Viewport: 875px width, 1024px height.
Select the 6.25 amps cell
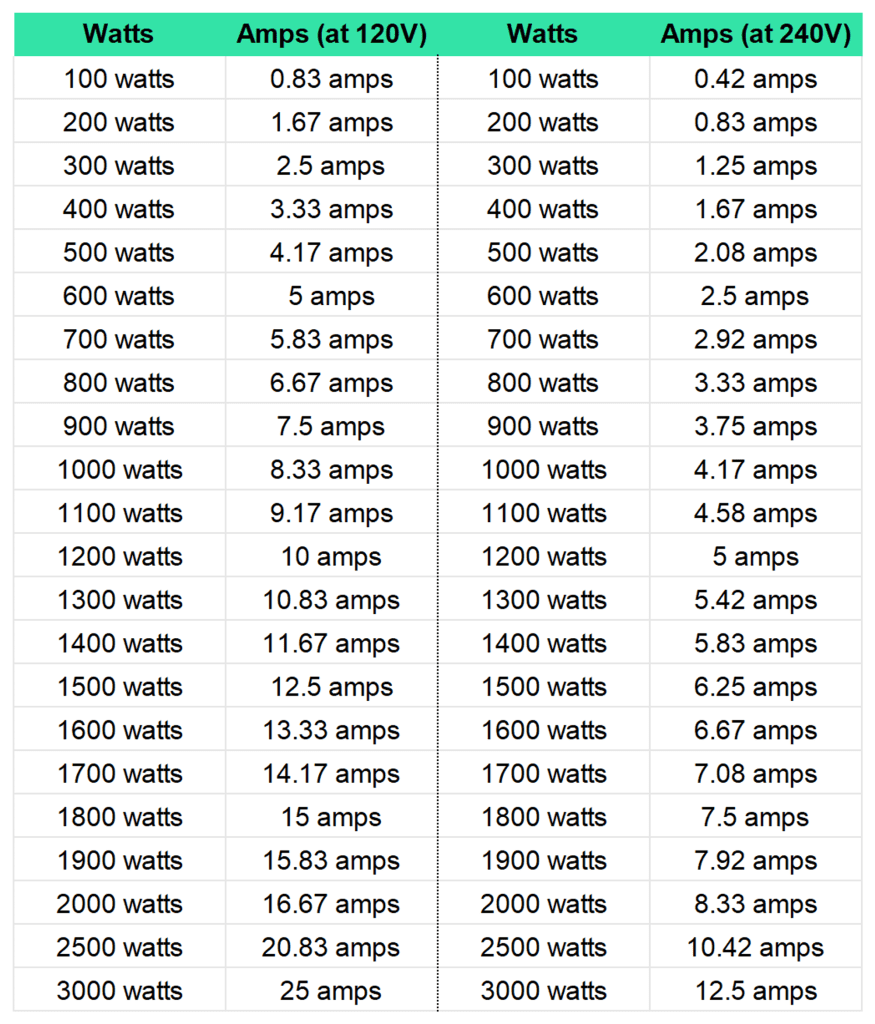pos(755,687)
